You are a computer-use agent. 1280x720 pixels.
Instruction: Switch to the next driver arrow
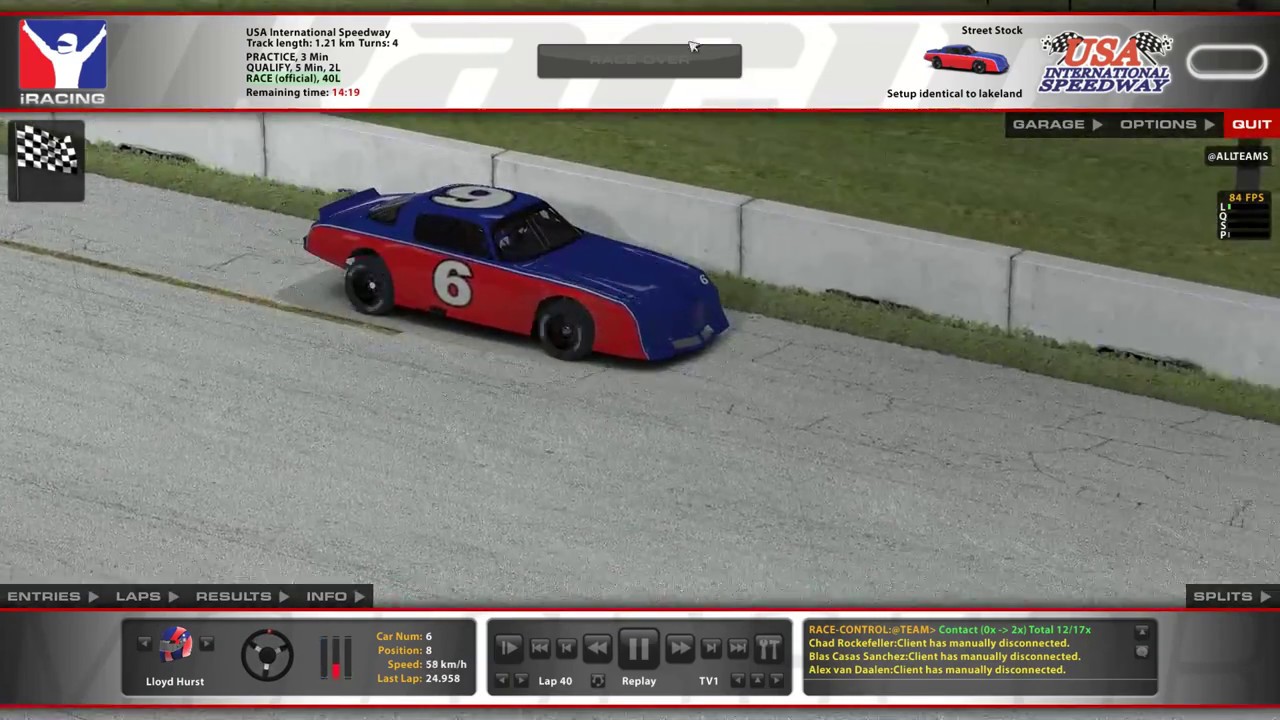click(206, 644)
